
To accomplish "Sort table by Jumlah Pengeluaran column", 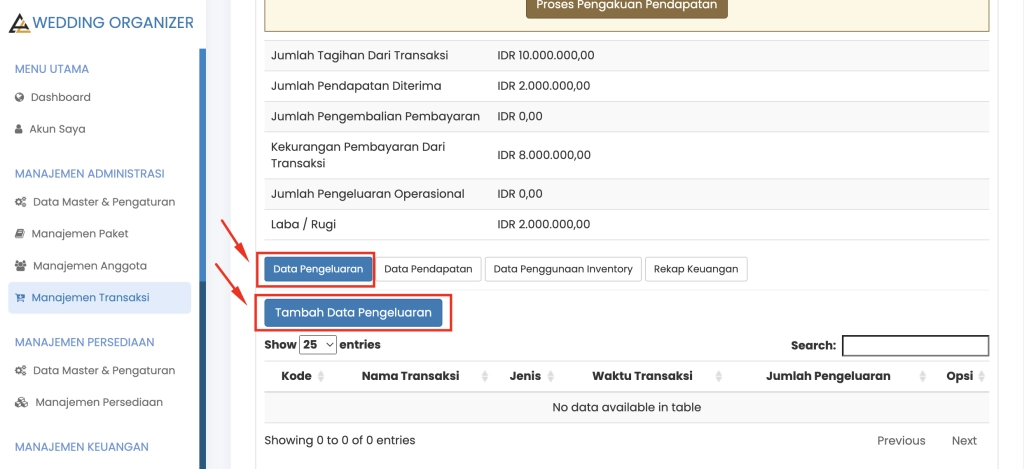I will click(x=827, y=376).
